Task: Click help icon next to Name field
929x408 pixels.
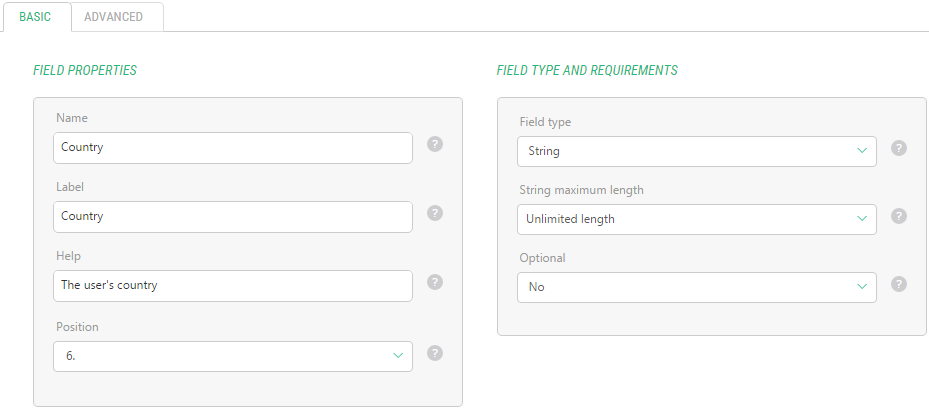Action: pos(435,144)
